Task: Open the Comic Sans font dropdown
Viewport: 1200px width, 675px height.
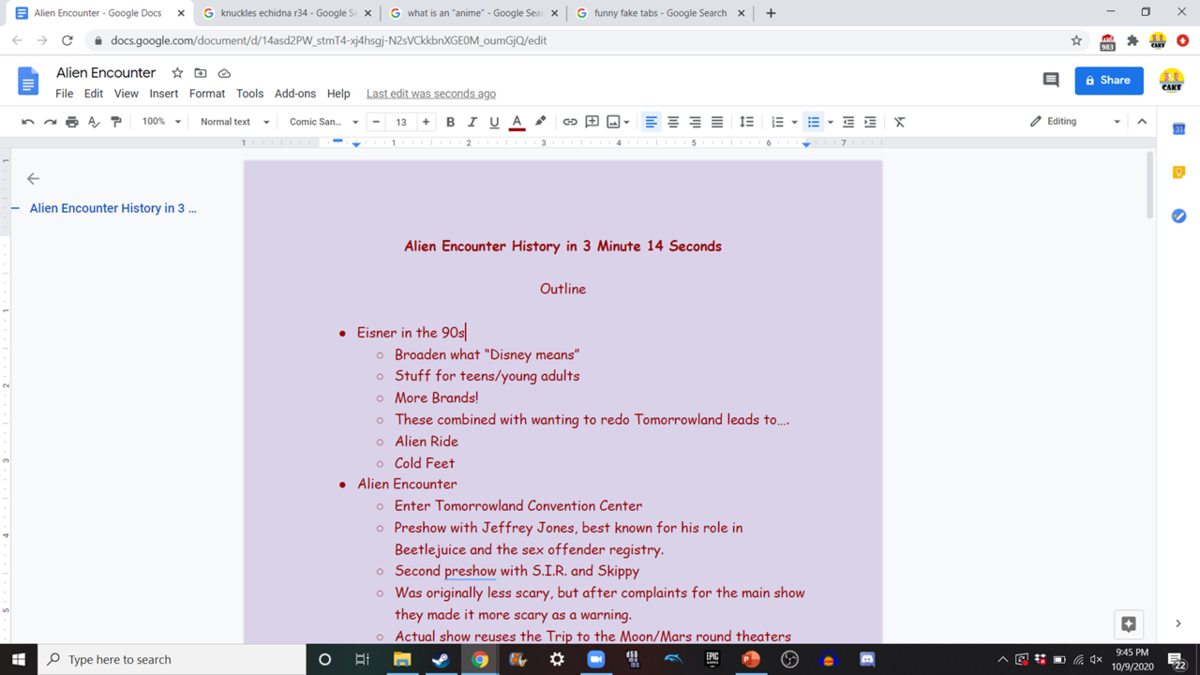Action: (323, 122)
